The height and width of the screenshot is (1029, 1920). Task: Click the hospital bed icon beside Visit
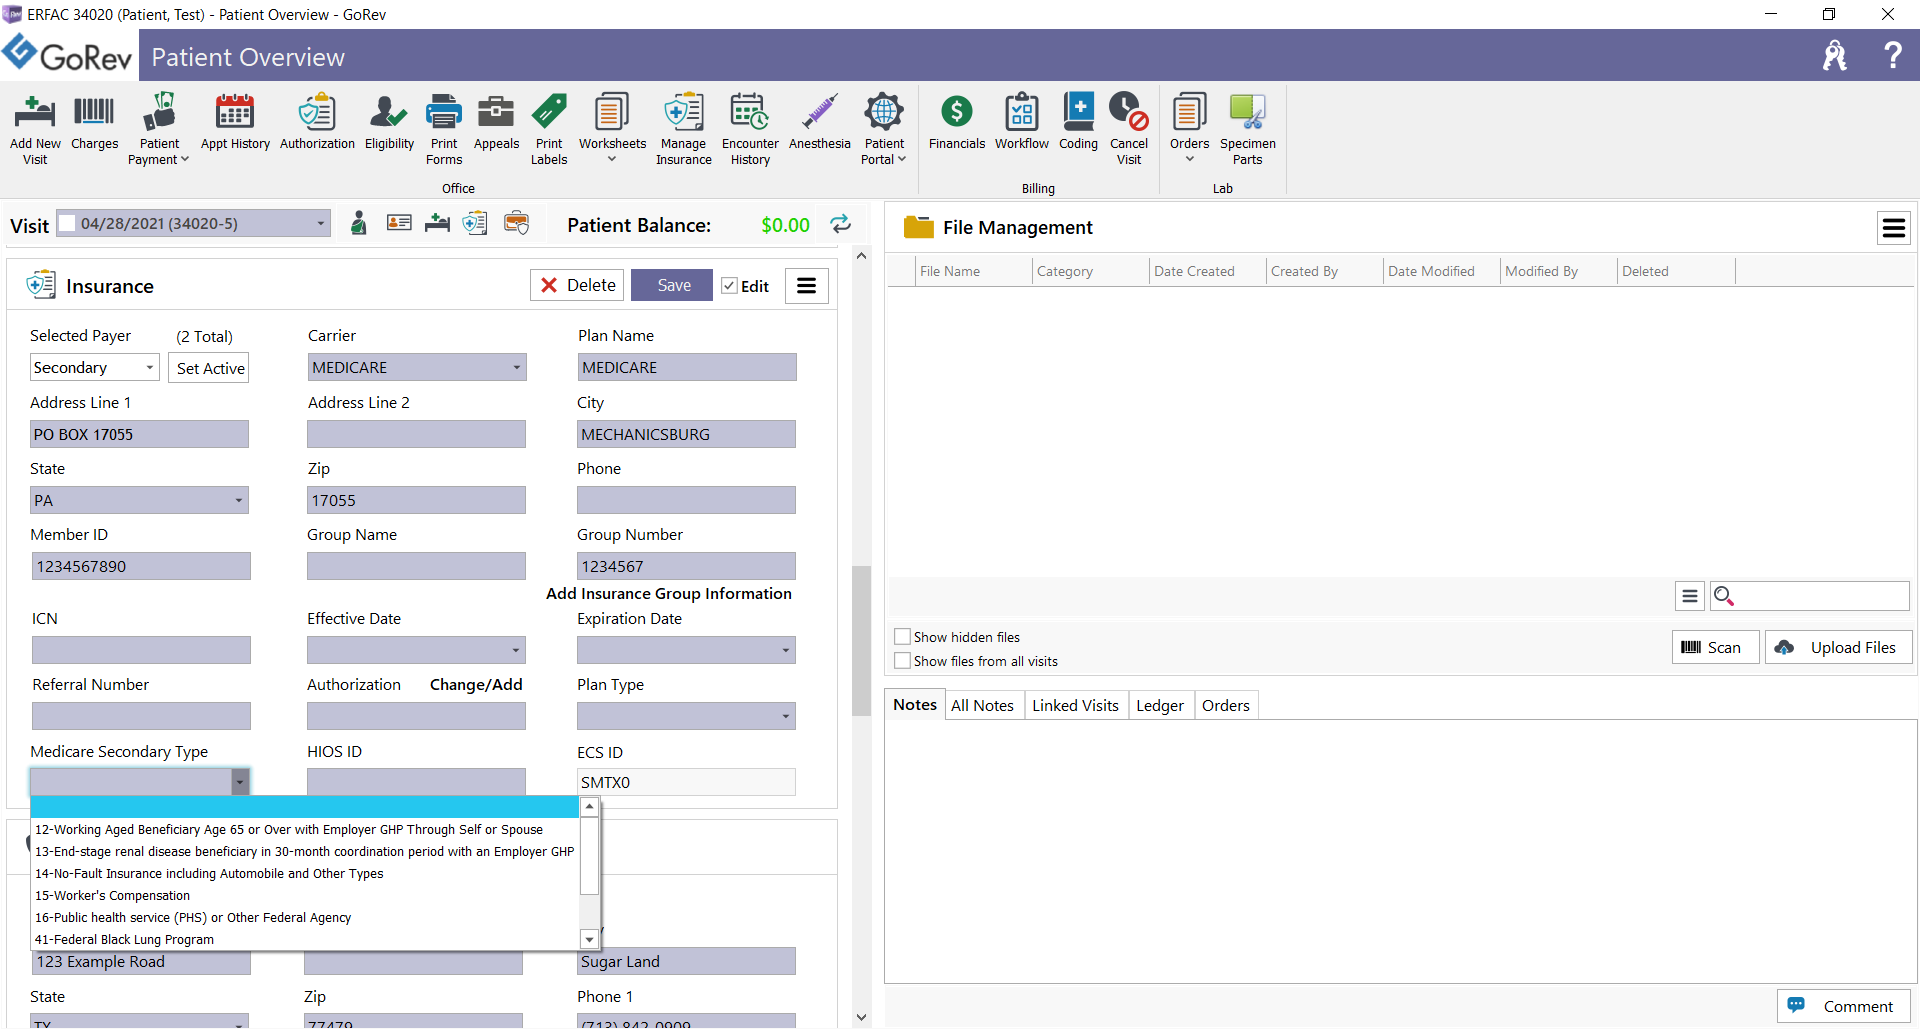(x=437, y=223)
